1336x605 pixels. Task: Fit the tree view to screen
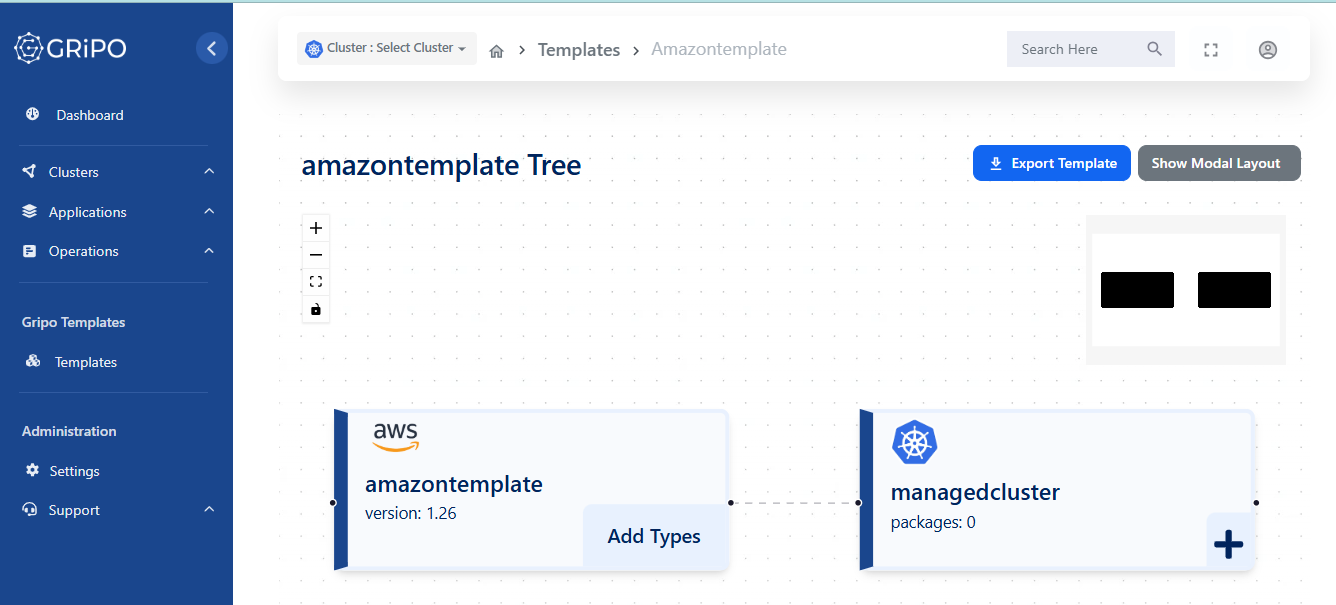(316, 282)
